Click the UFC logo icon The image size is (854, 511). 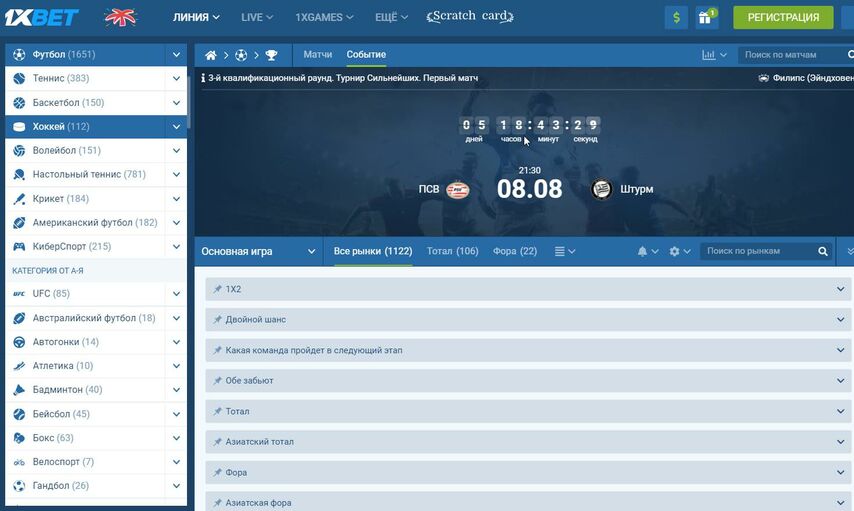pos(19,294)
